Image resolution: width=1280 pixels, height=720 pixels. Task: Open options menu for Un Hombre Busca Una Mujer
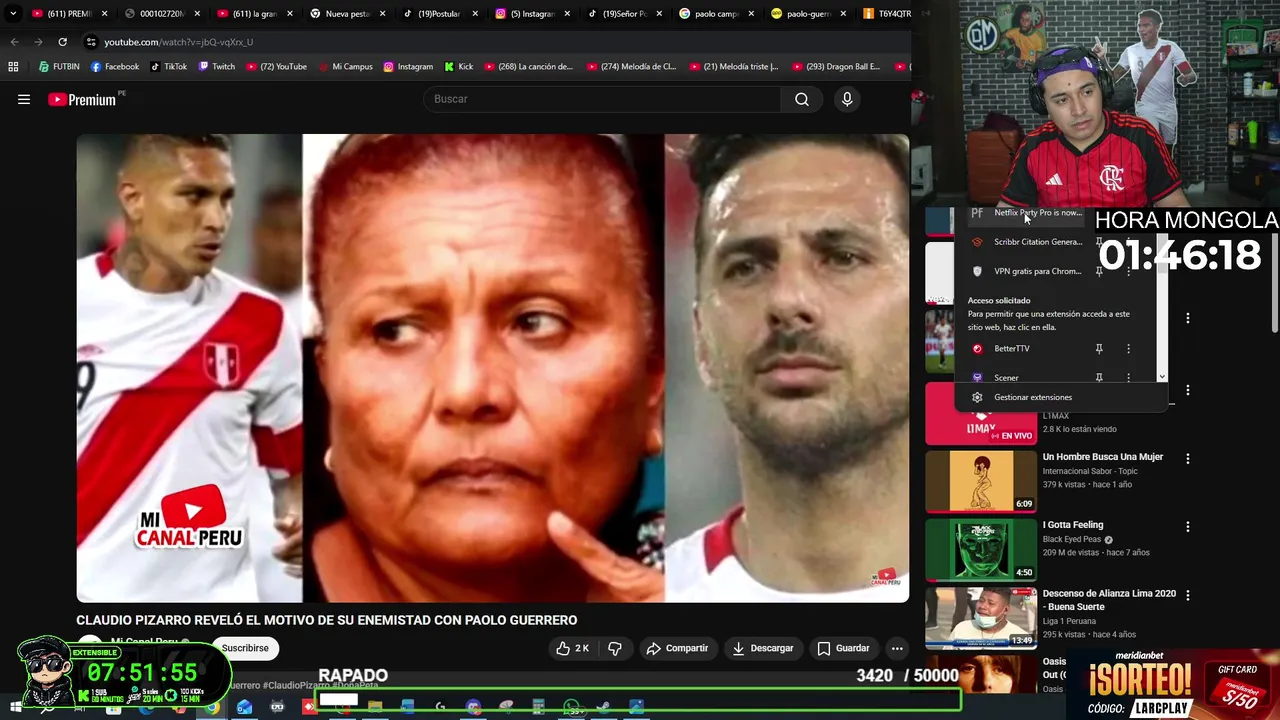1188,459
